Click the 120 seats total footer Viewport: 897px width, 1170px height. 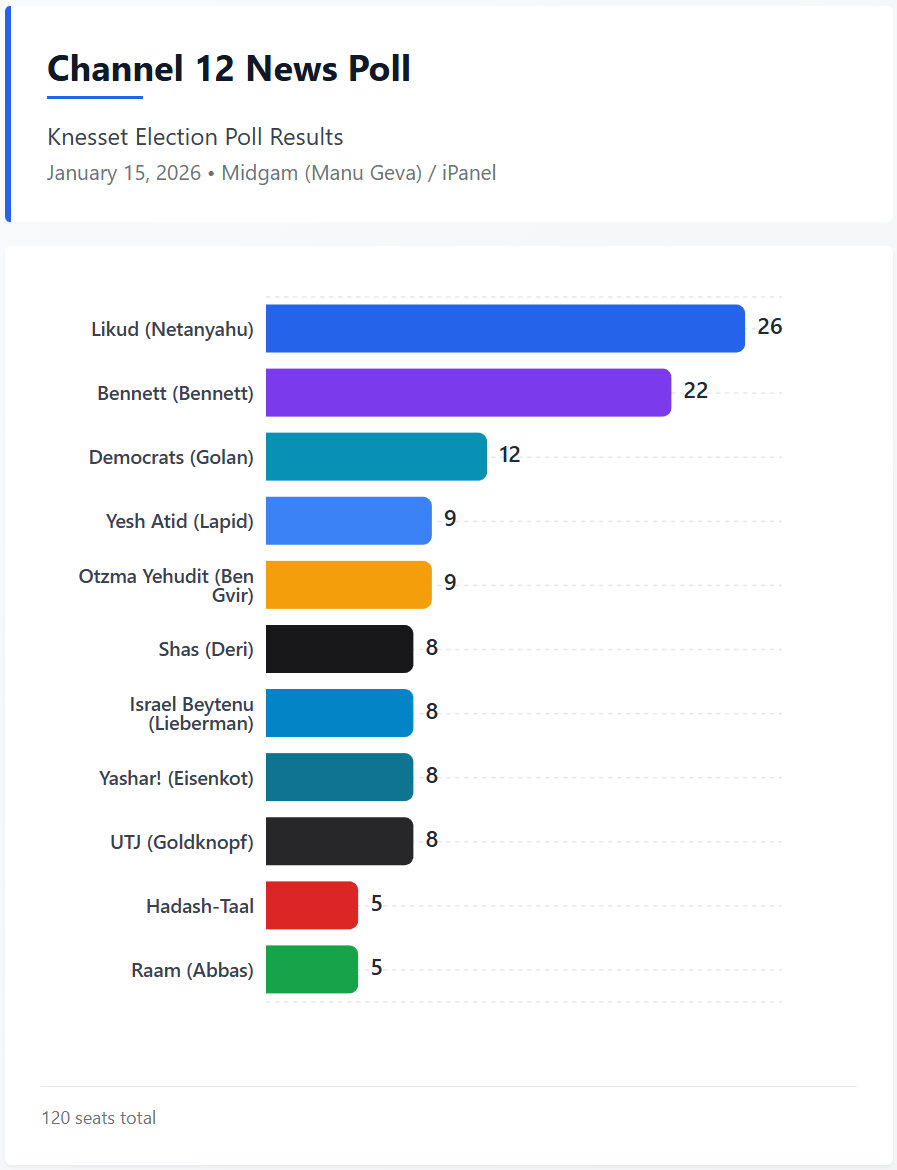tap(99, 1117)
